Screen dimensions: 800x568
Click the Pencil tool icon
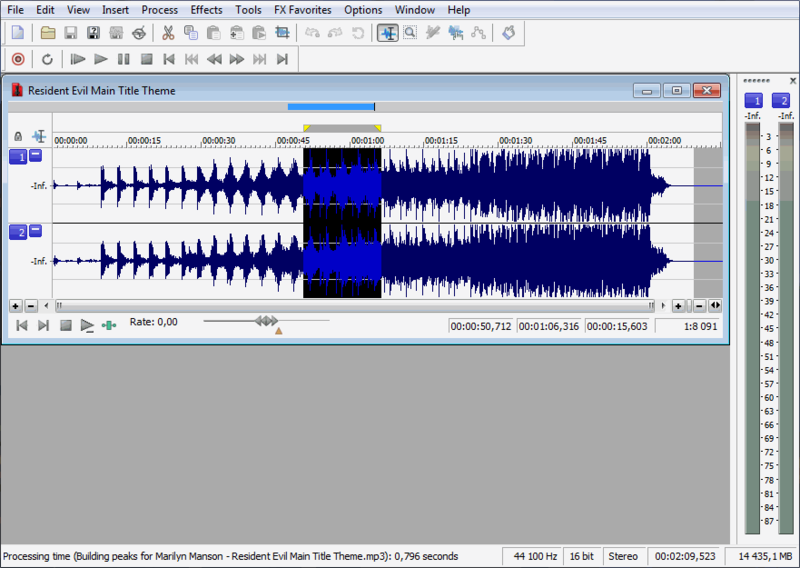click(433, 33)
